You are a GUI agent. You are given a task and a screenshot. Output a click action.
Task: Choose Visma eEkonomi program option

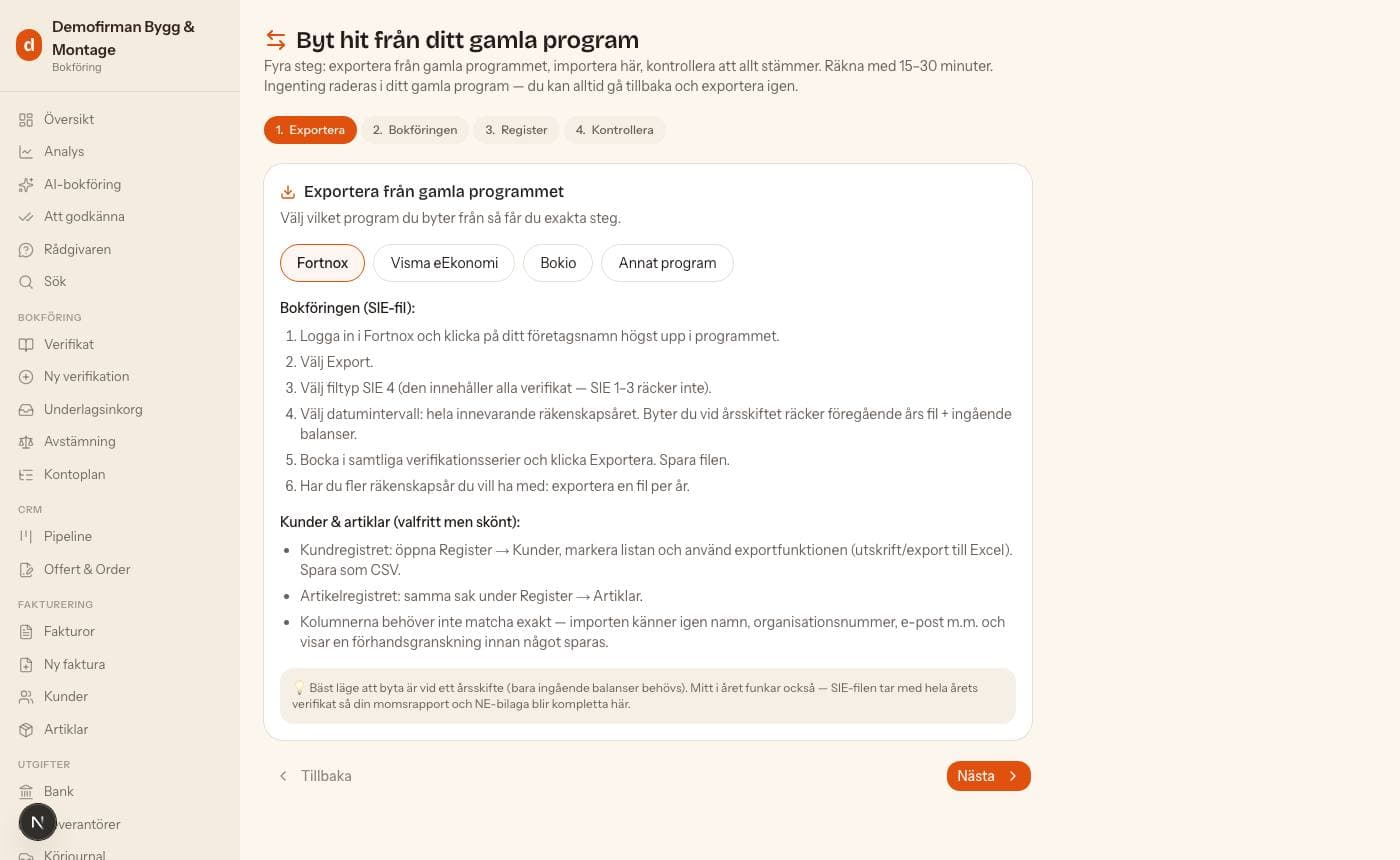pyautogui.click(x=444, y=263)
